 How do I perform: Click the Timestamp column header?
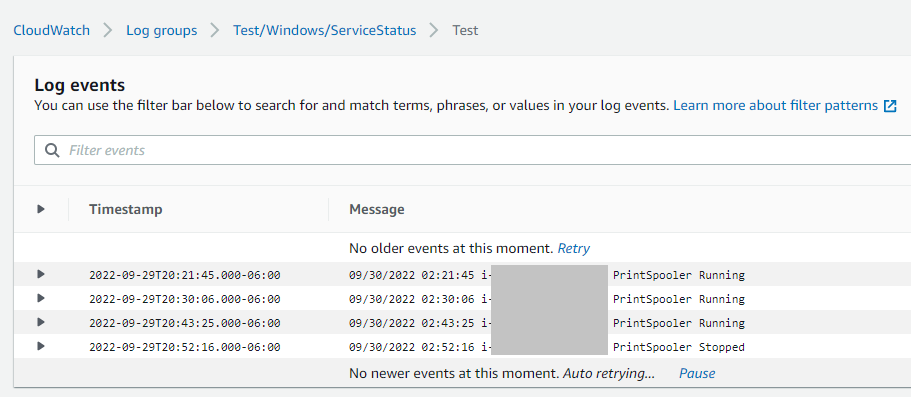coord(125,209)
